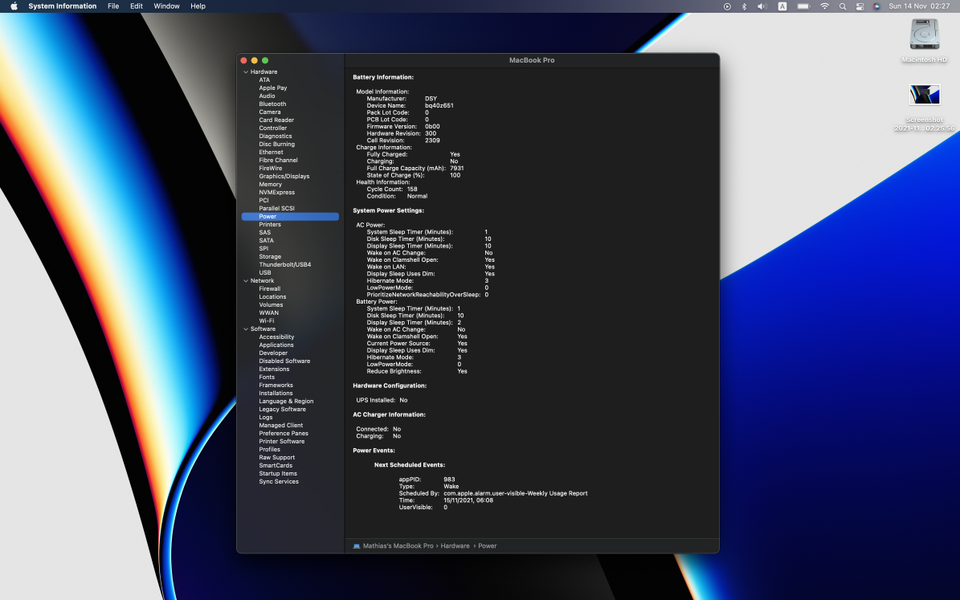The image size is (960, 600).
Task: Activate the Siri icon in menu bar
Action: 877,6
